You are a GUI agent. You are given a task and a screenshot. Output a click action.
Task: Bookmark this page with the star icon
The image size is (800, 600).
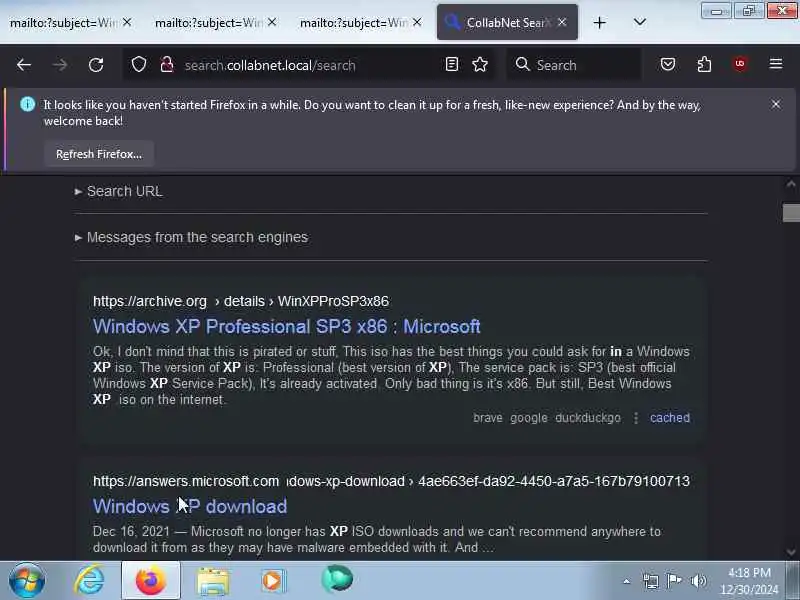pyautogui.click(x=480, y=64)
